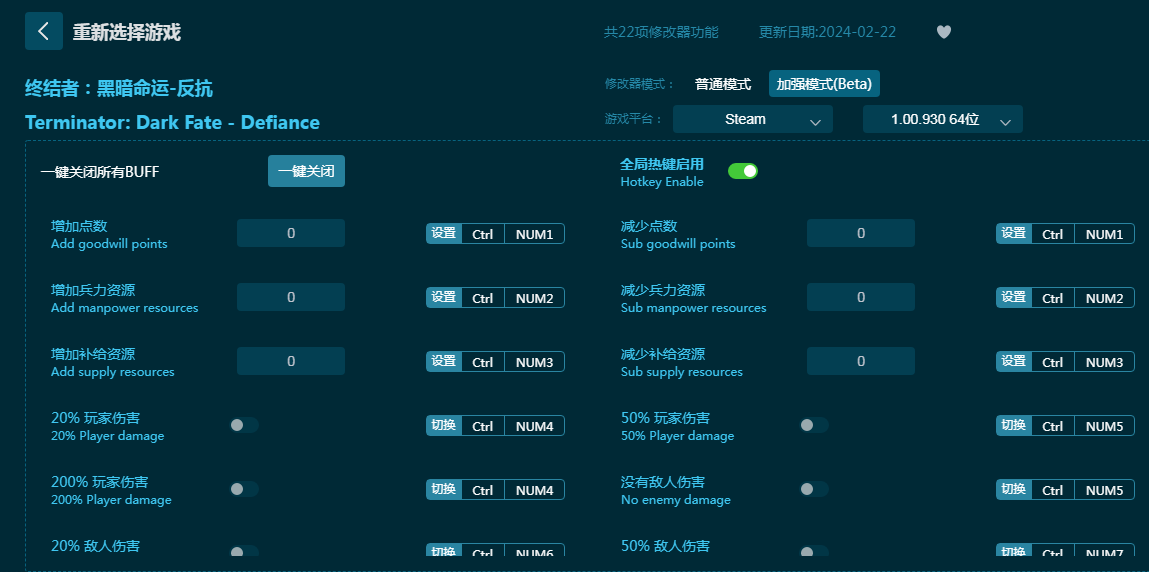Screen dimensions: 1149x572
Task: Select 加强模式(Beta) trainer mode
Action: pyautogui.click(x=824, y=84)
